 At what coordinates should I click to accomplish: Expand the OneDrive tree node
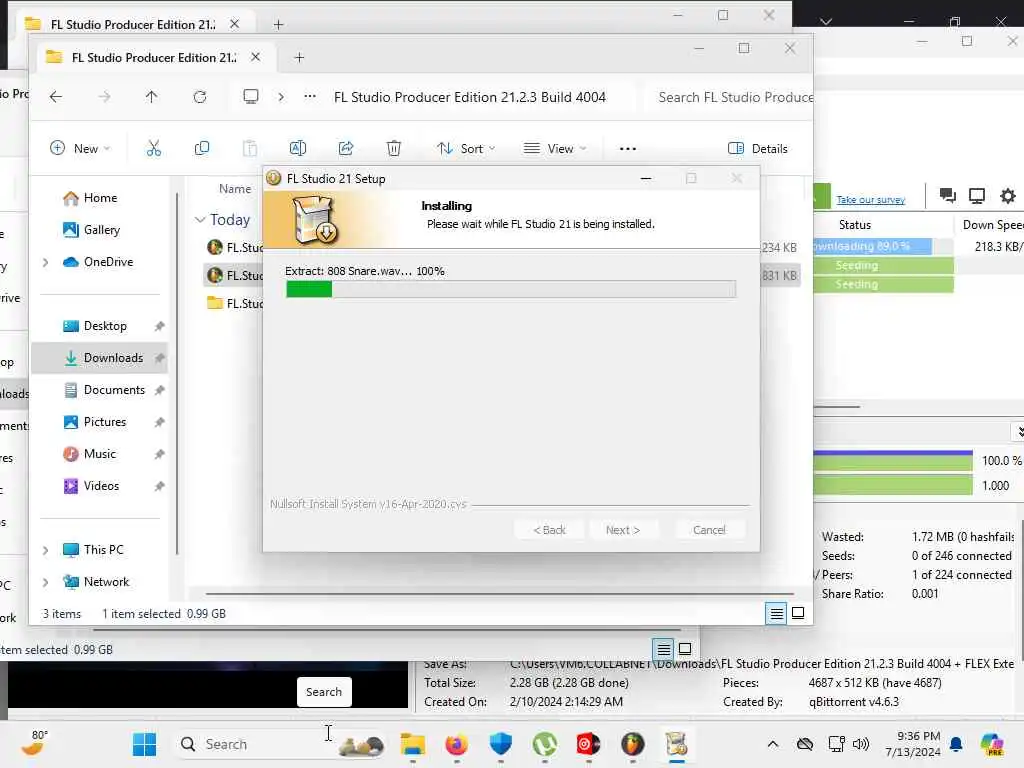point(46,262)
